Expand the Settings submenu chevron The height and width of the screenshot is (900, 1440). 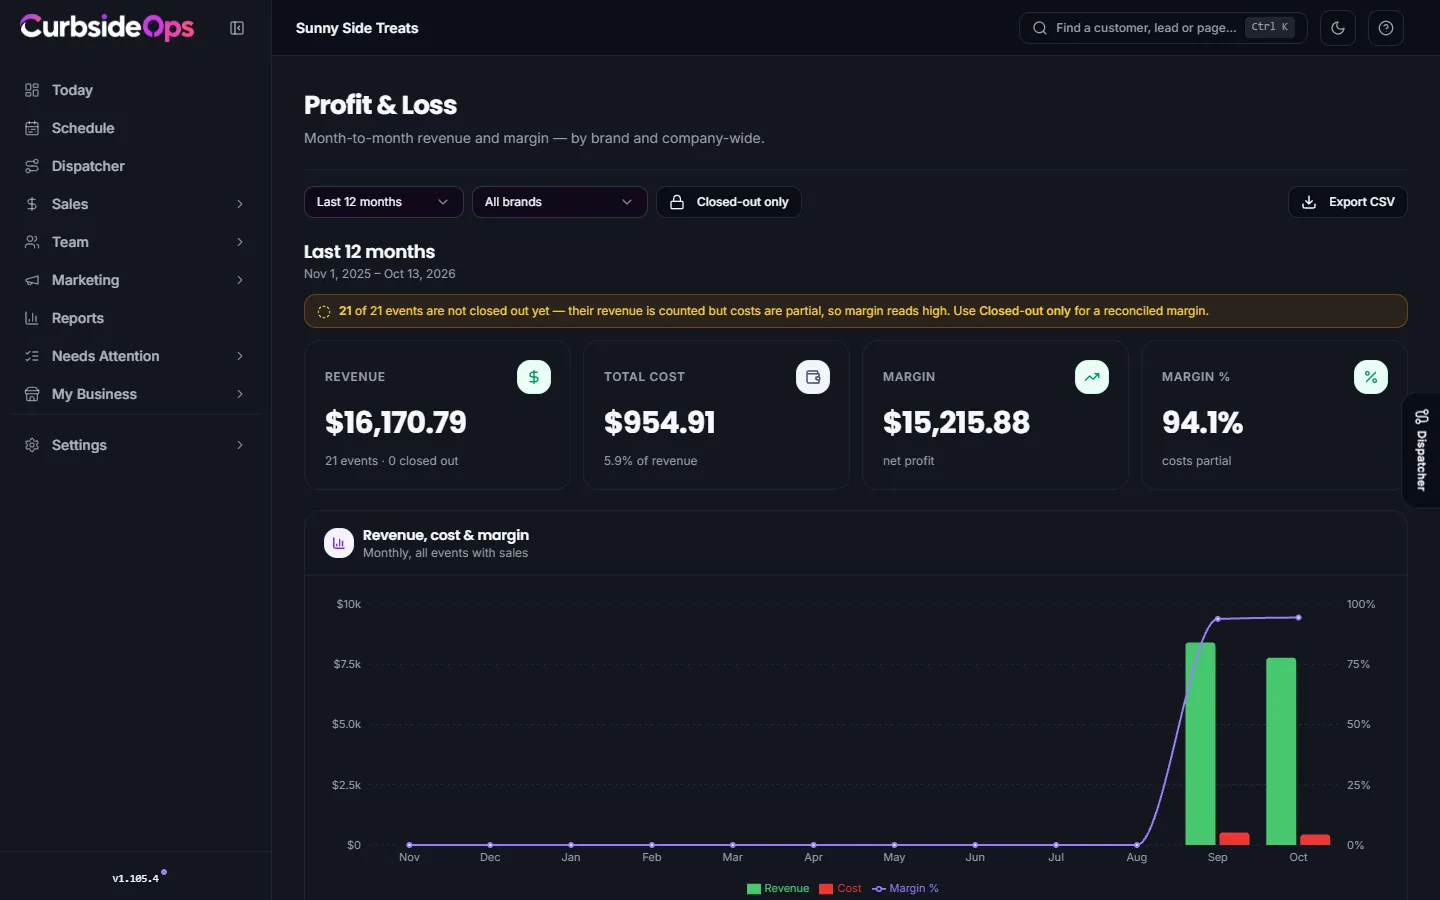point(240,445)
